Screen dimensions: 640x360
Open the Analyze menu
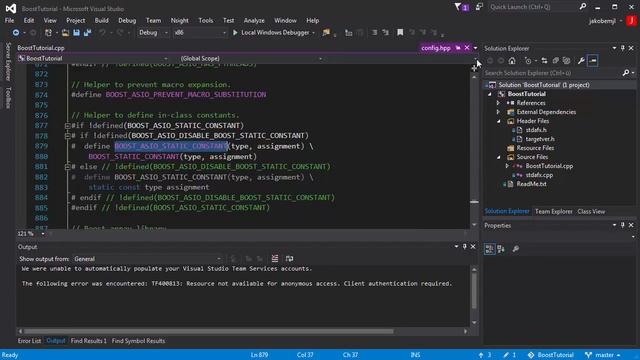[x=254, y=20]
